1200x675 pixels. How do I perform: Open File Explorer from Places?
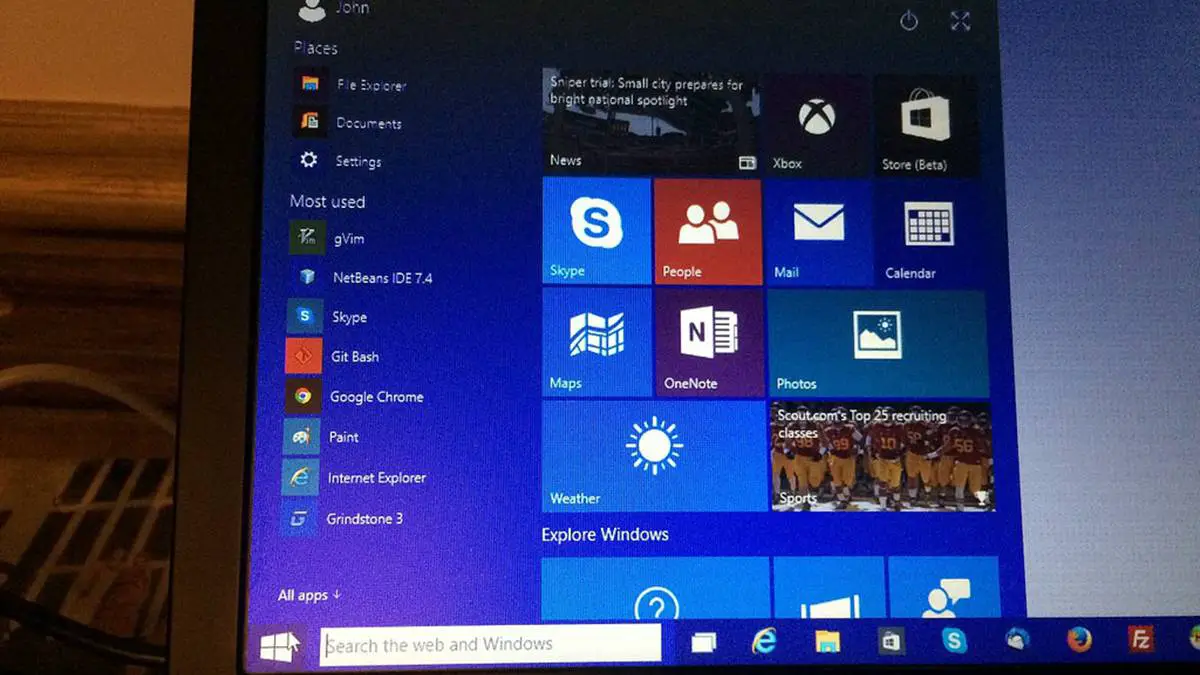point(351,85)
